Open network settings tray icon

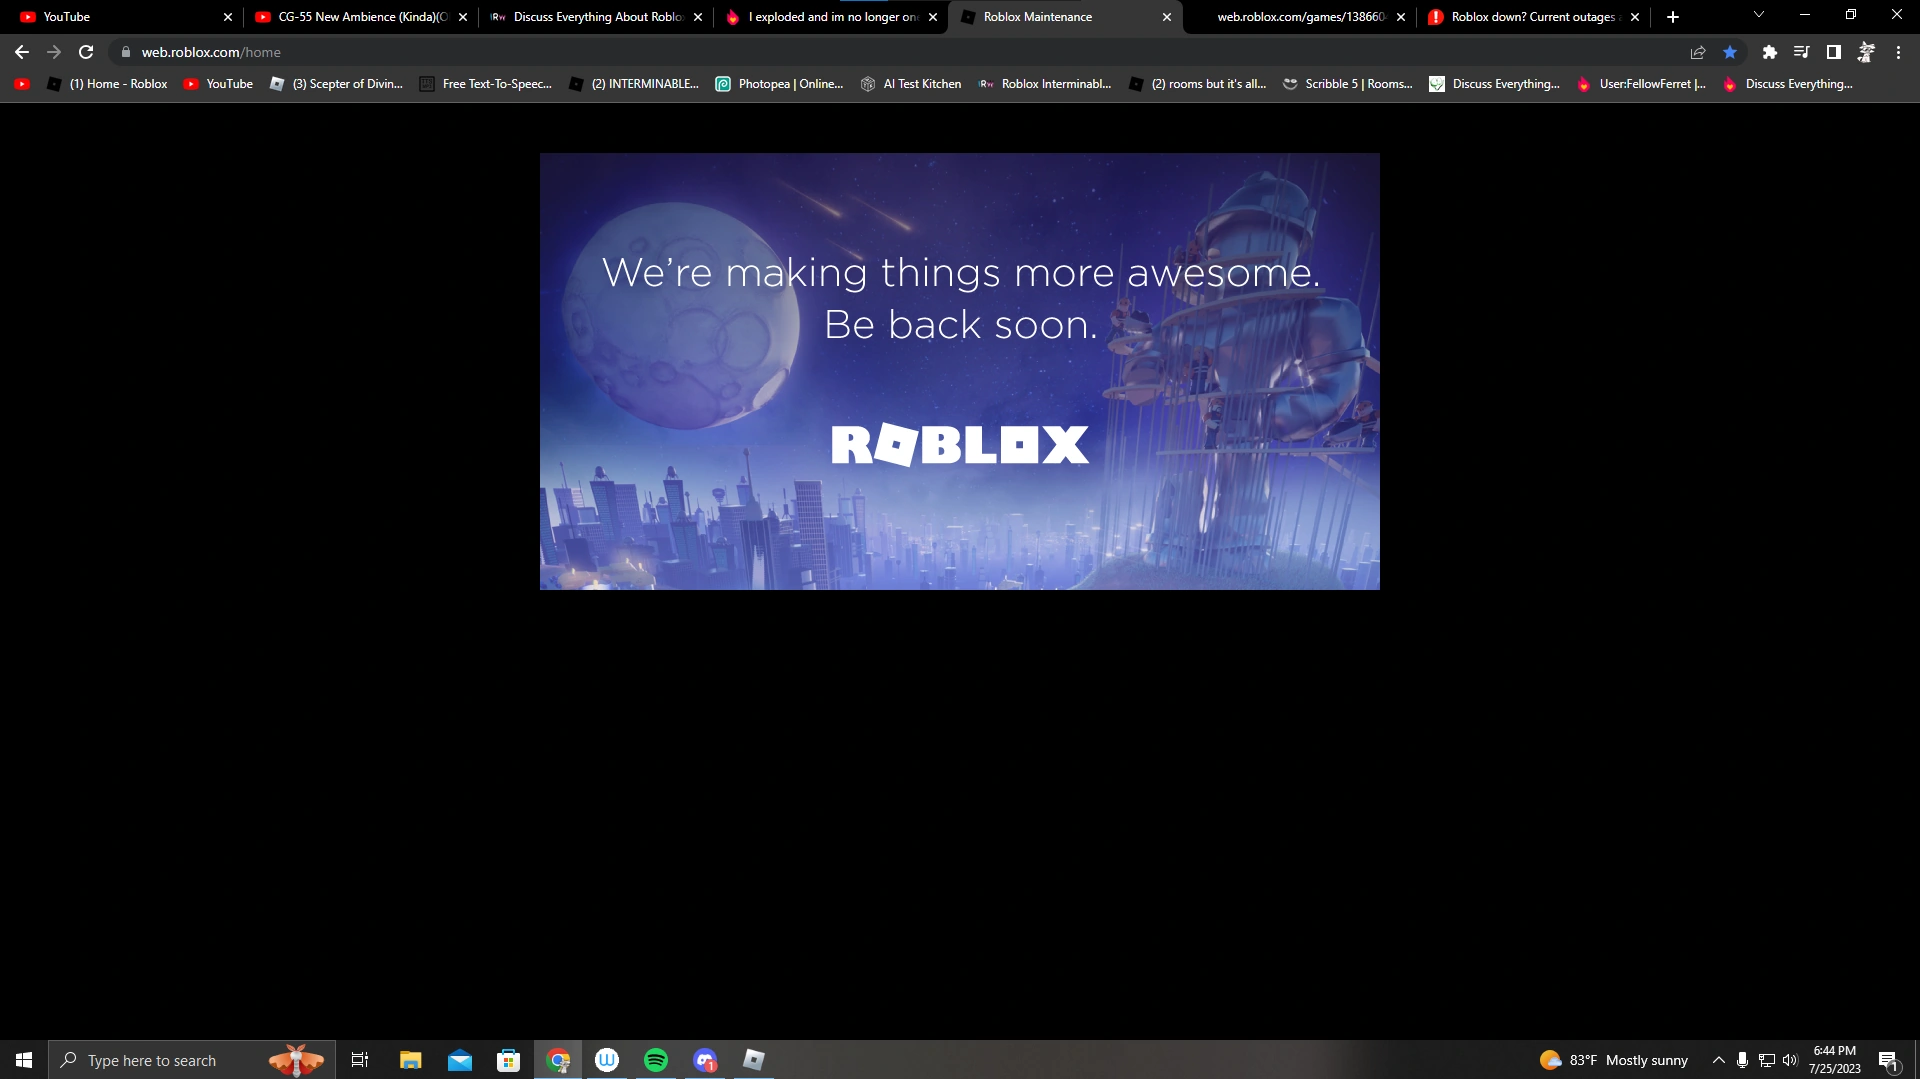click(1767, 1060)
